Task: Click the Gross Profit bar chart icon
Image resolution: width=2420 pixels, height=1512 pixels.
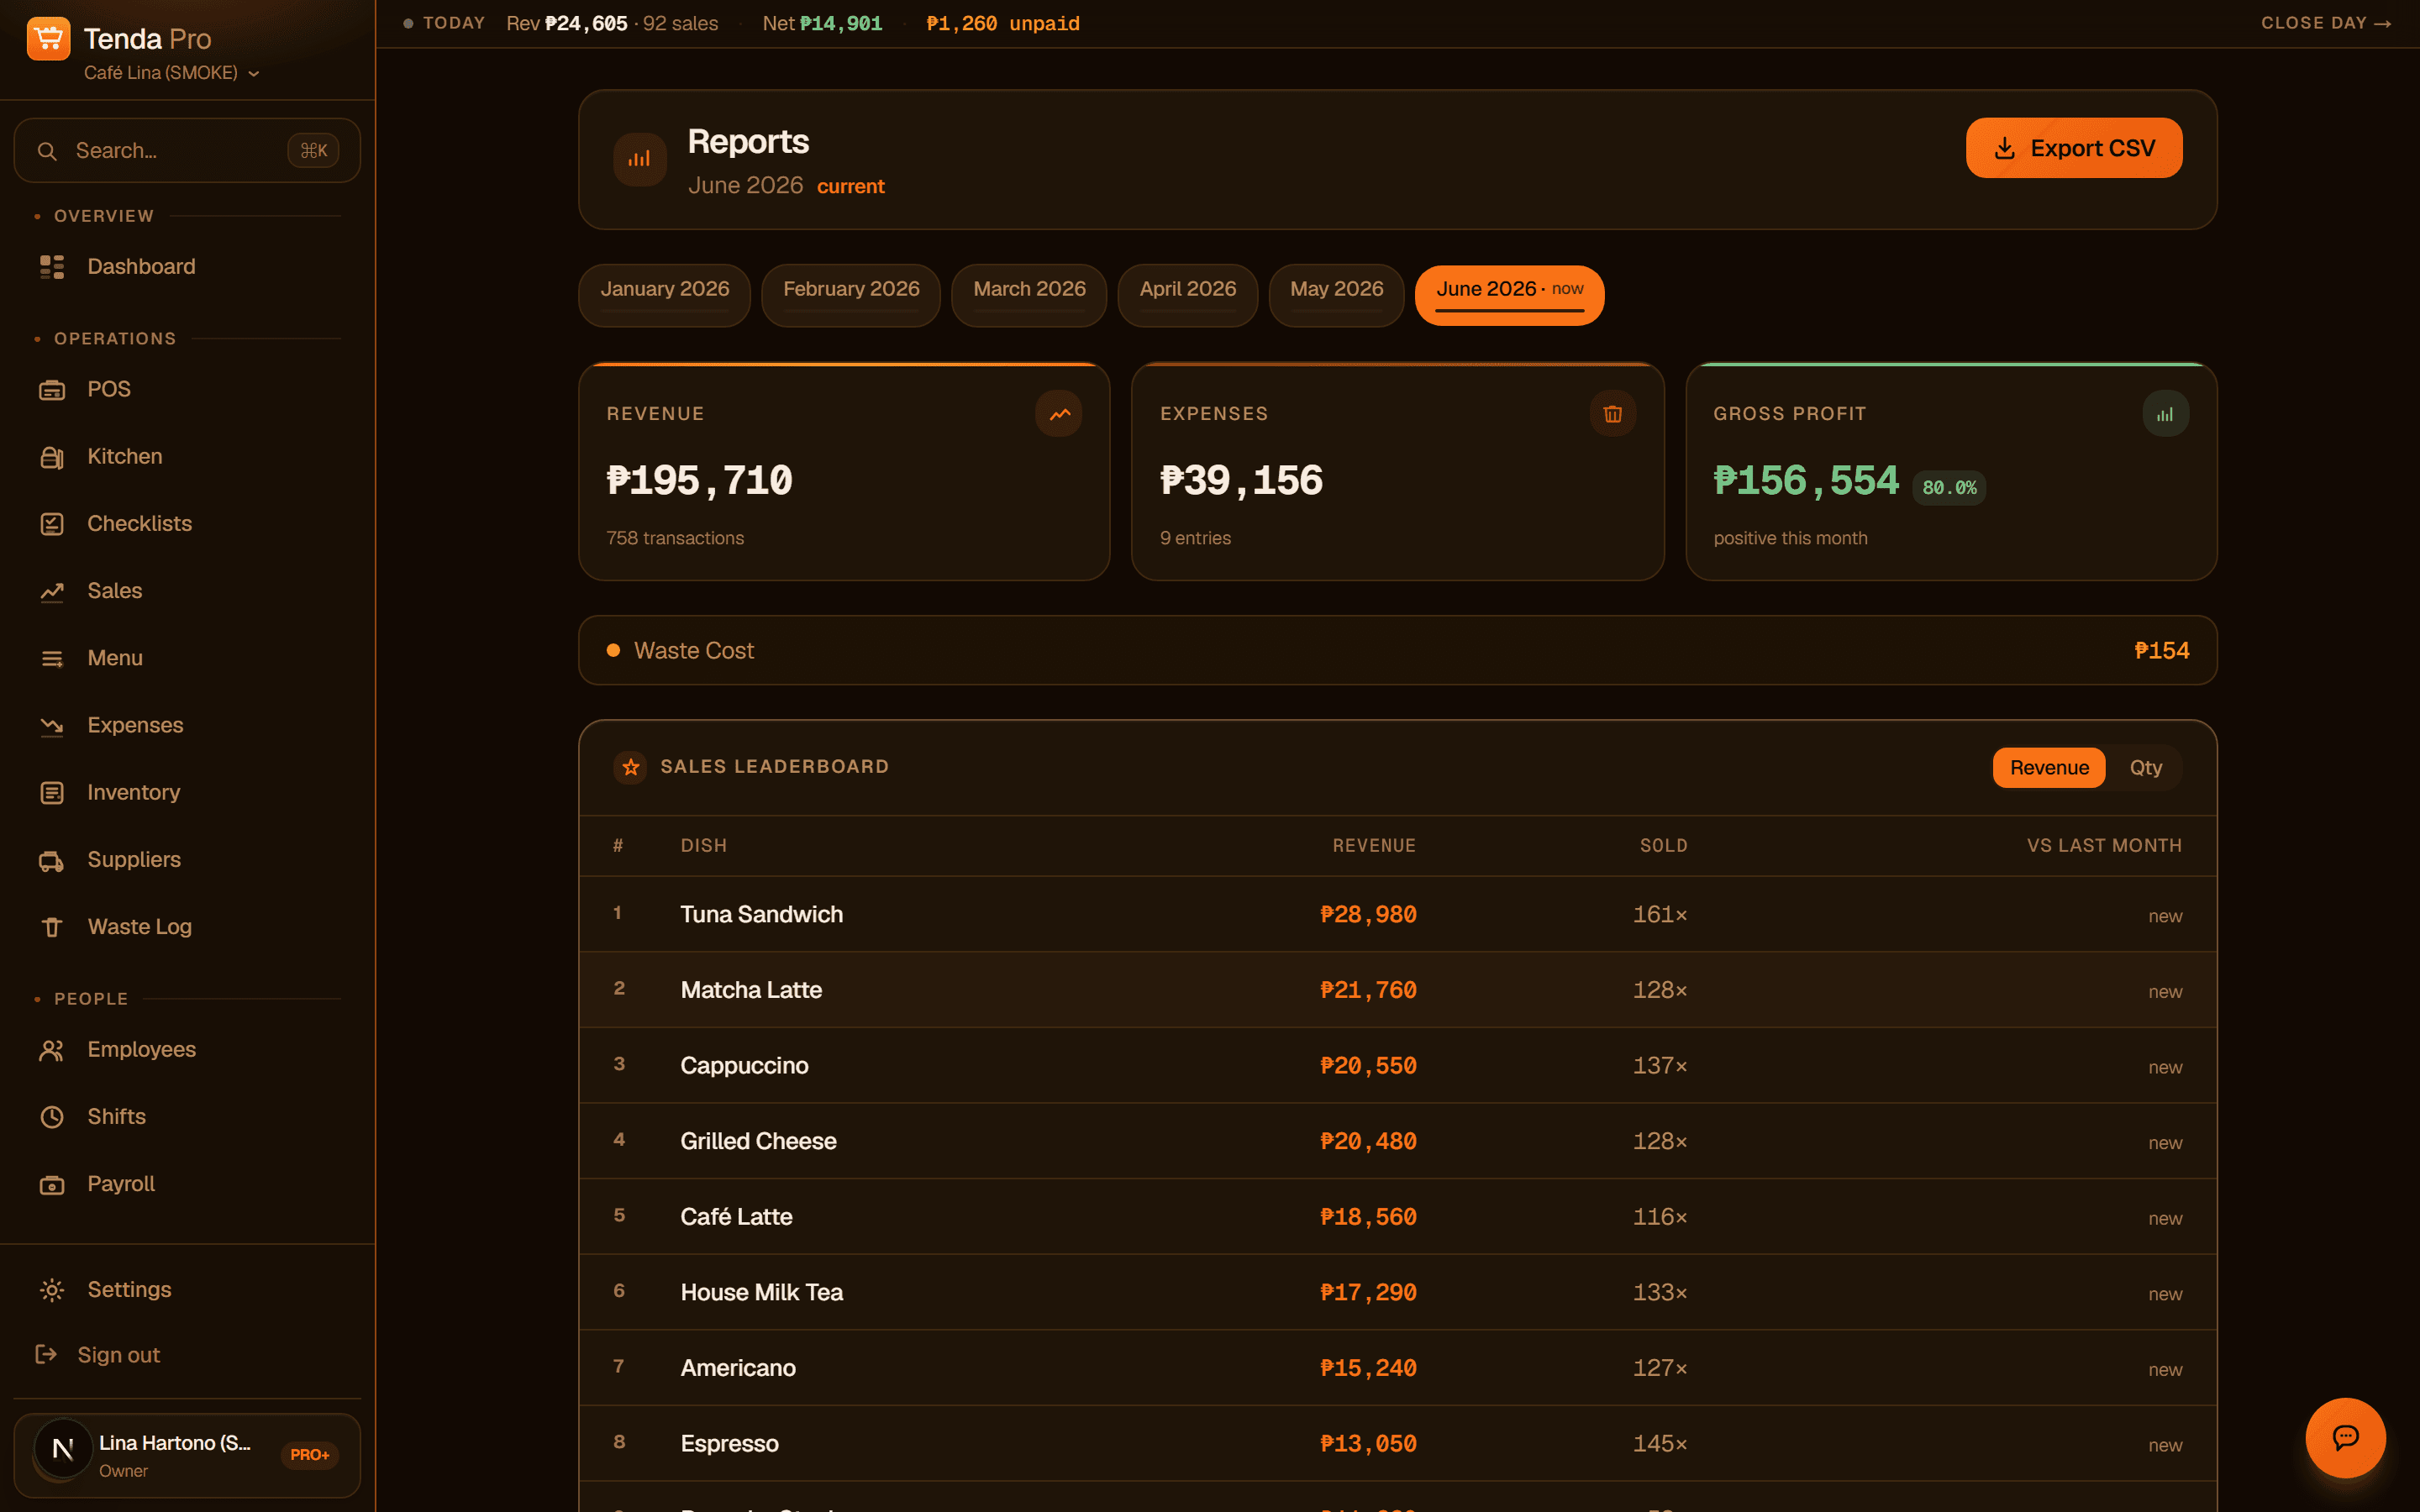Action: [2165, 414]
